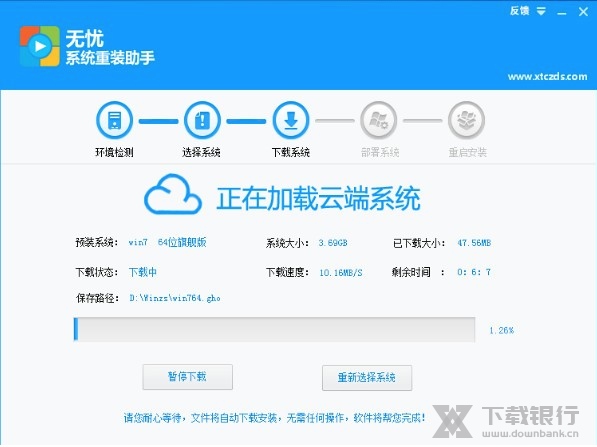
Task: Click the 重新选择系统 button
Action: click(367, 378)
